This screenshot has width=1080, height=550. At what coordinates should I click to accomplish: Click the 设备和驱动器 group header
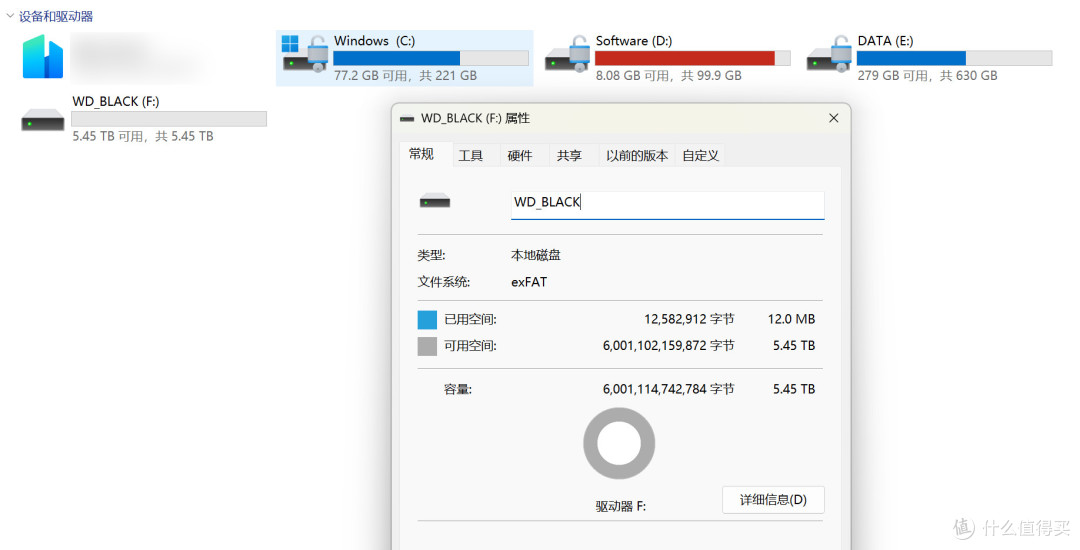[x=56, y=16]
